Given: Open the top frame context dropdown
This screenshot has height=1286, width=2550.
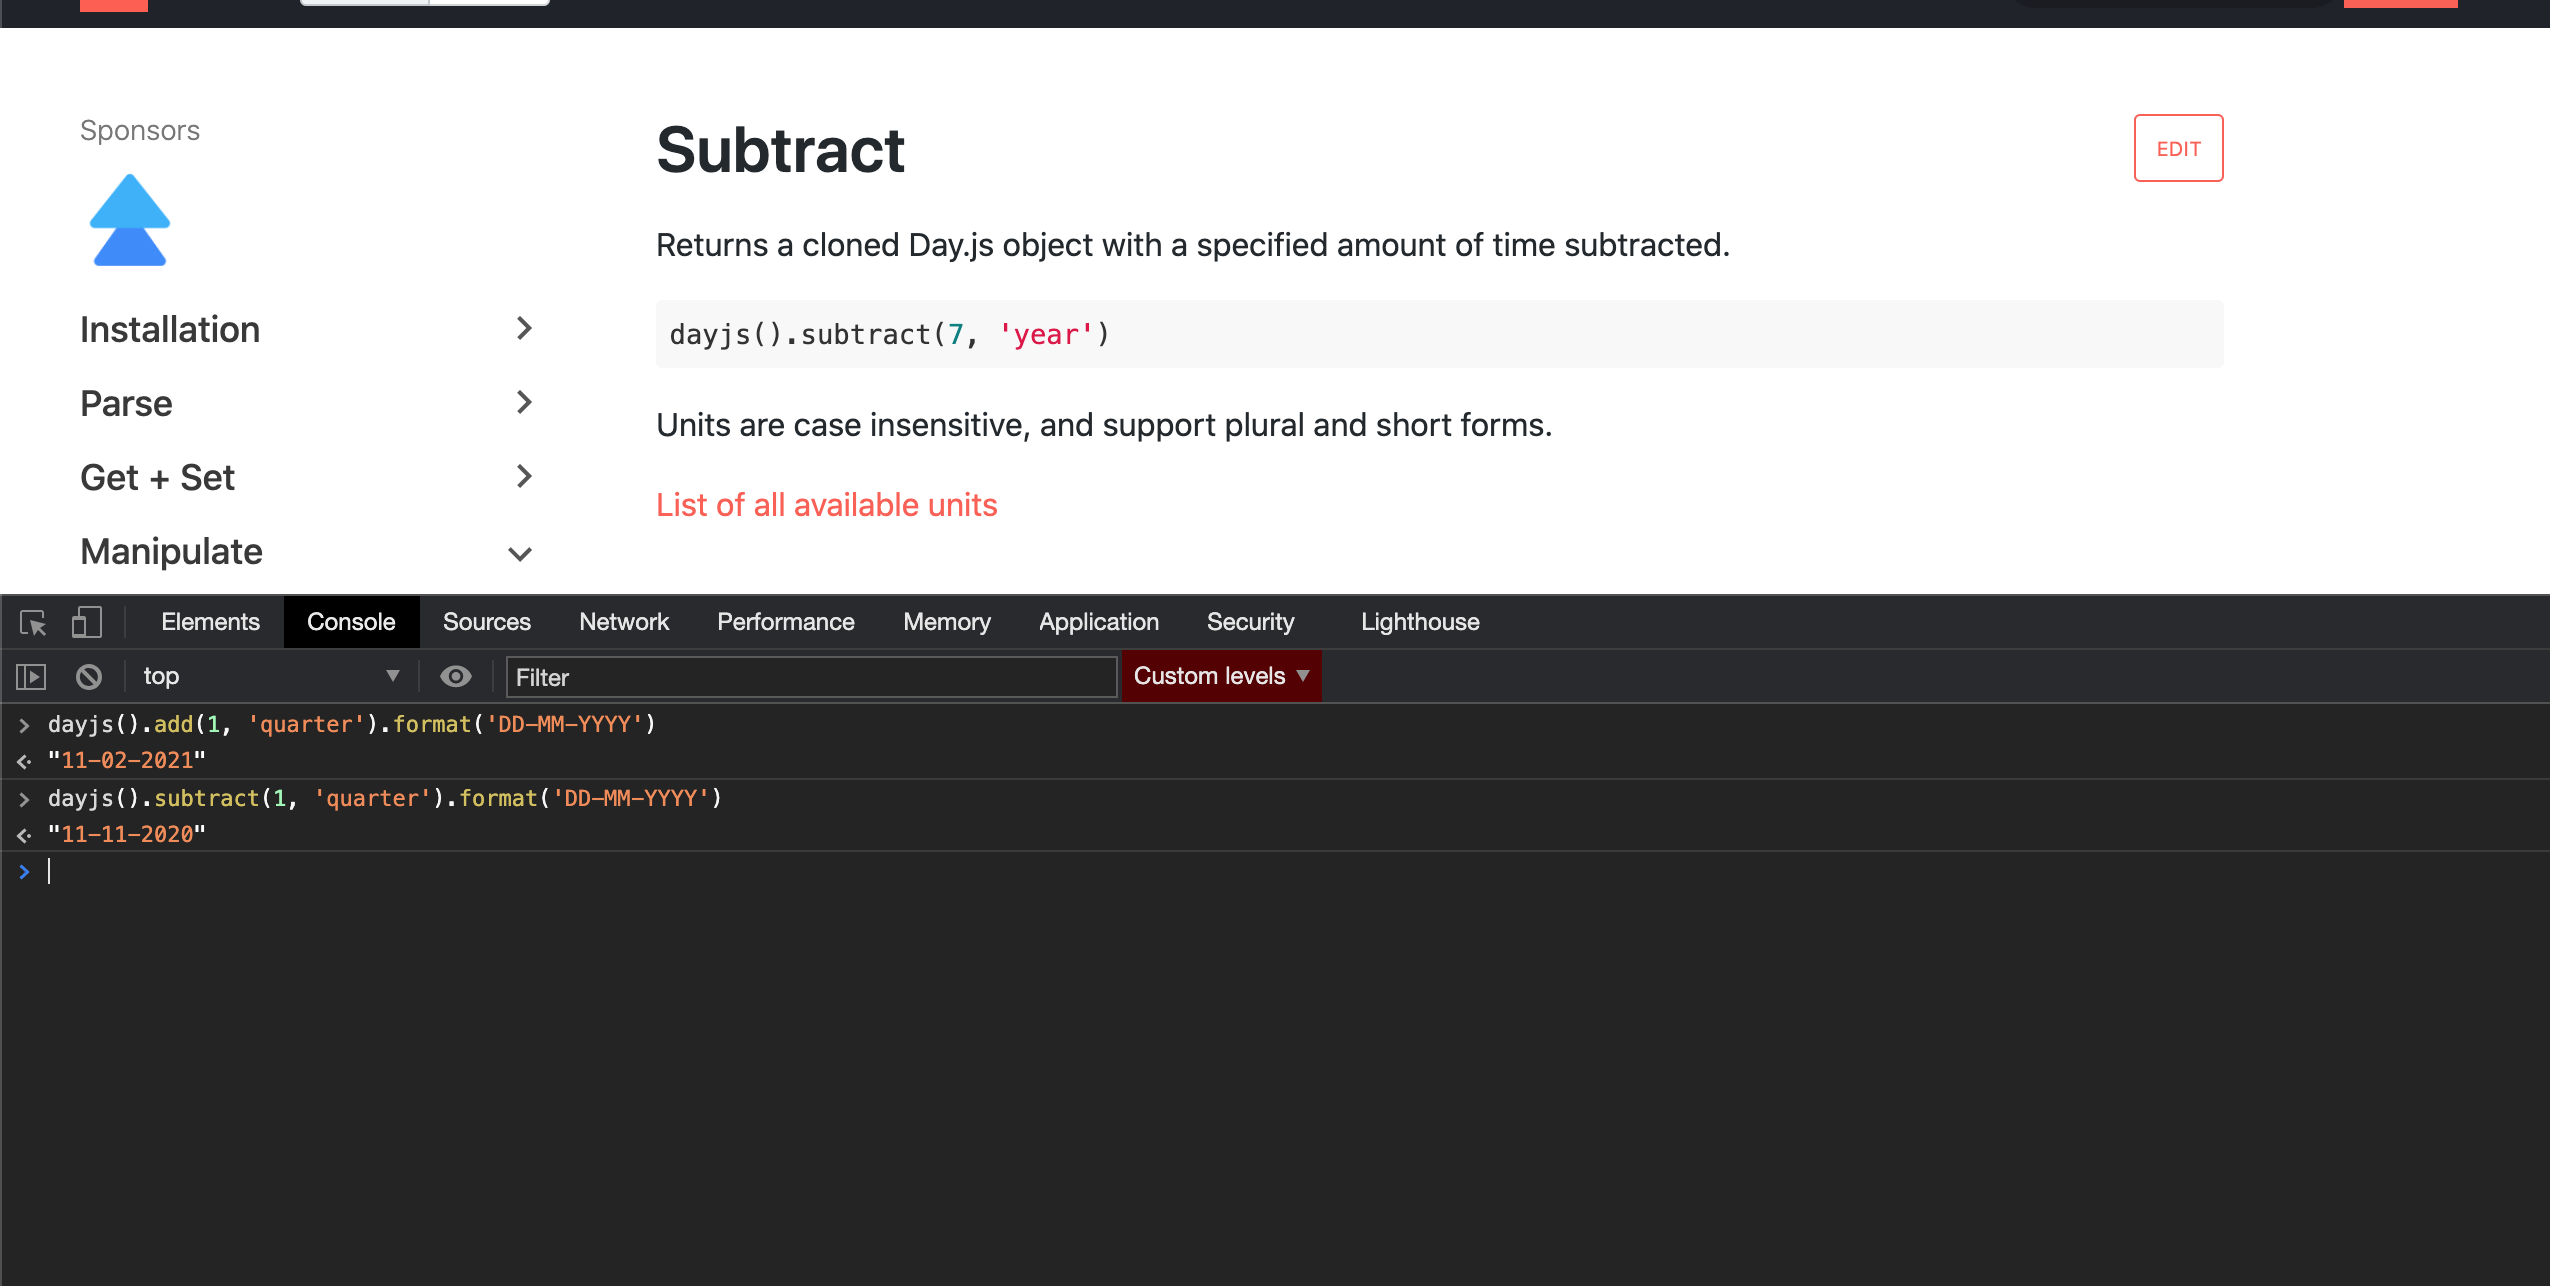Looking at the screenshot, I should [270, 676].
